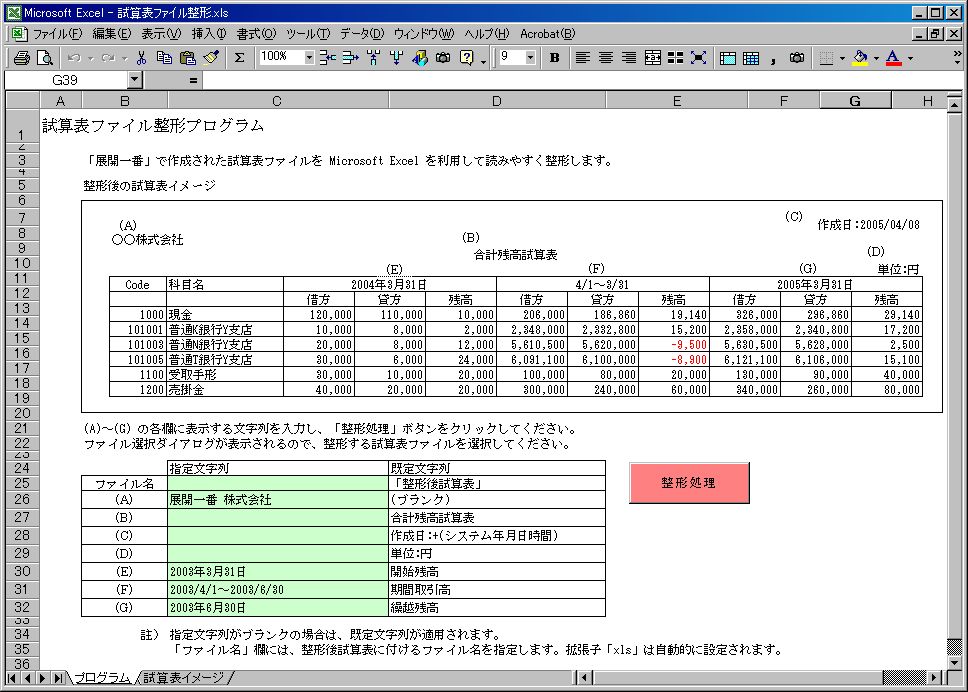Image resolution: width=968 pixels, height=692 pixels.
Task: Open the 挿入(I) menu
Action: 209,34
